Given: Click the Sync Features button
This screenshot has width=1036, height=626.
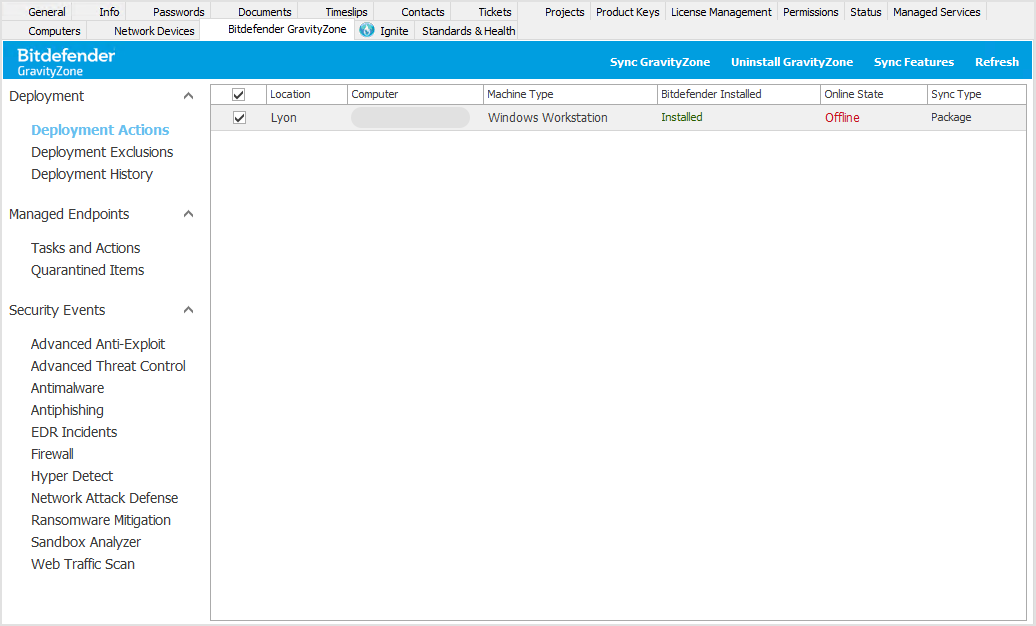Looking at the screenshot, I should click(914, 61).
